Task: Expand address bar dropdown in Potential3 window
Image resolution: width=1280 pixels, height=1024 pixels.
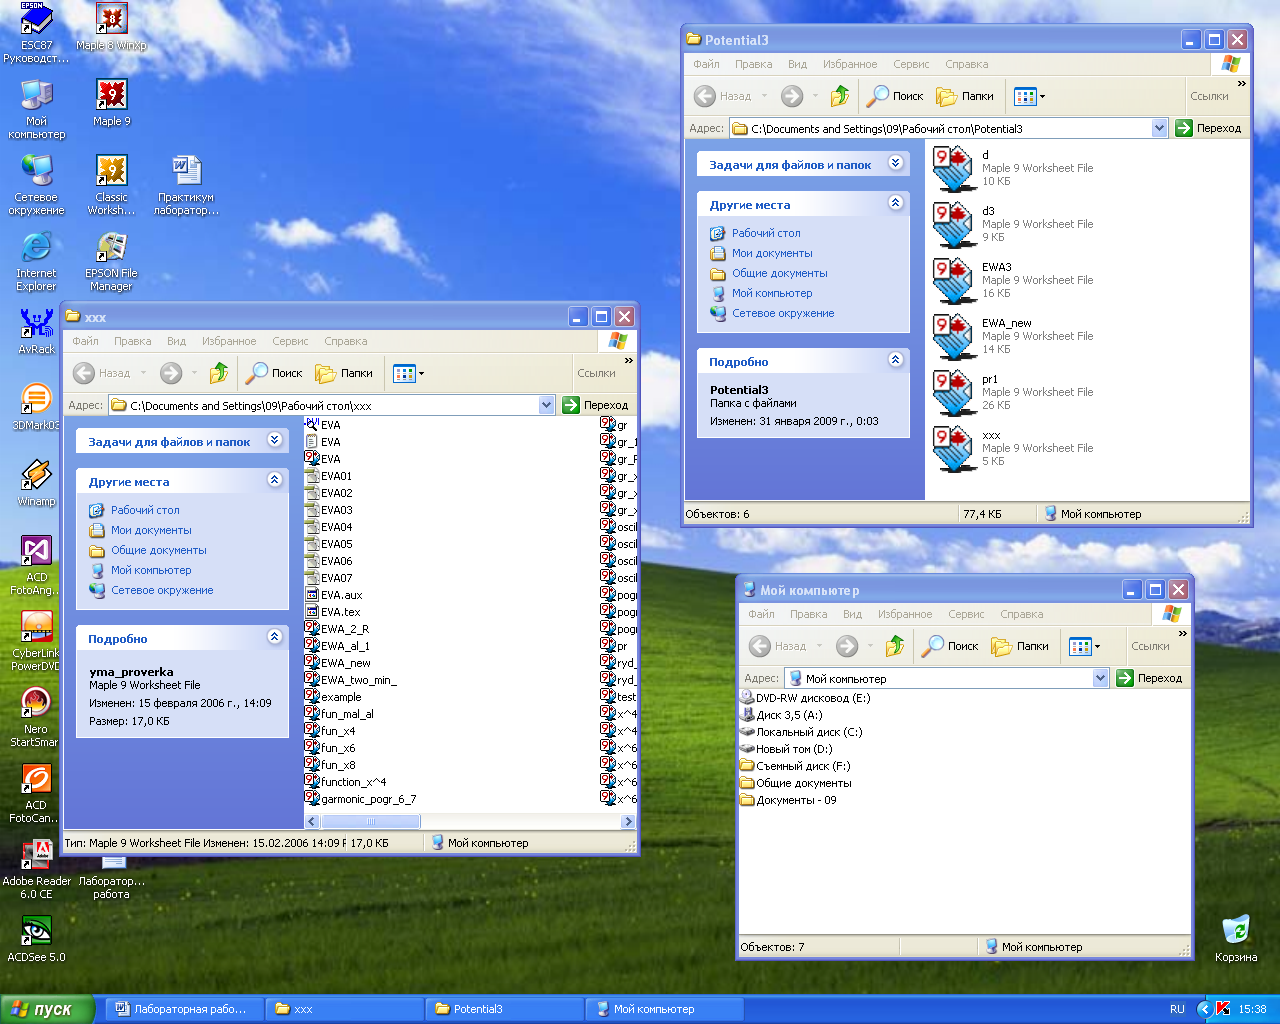Action: [1160, 128]
